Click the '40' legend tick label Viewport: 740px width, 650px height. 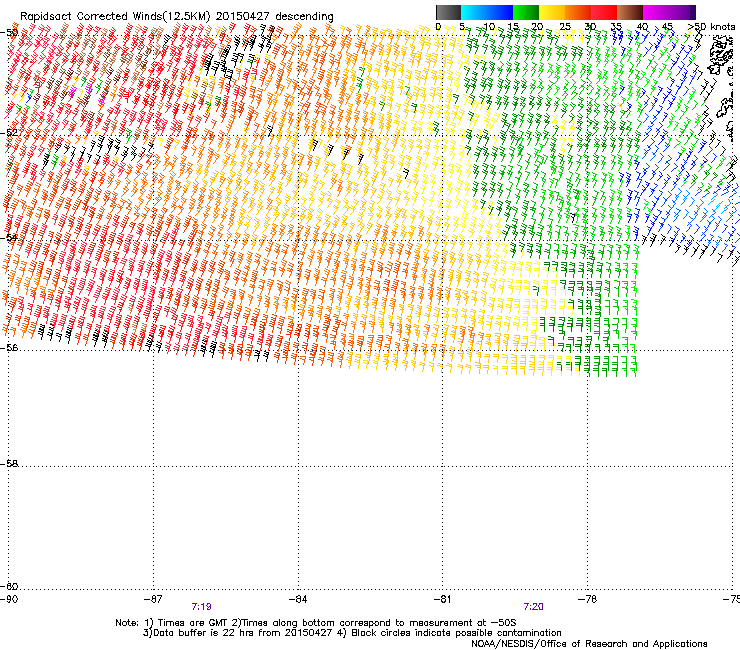tap(642, 26)
